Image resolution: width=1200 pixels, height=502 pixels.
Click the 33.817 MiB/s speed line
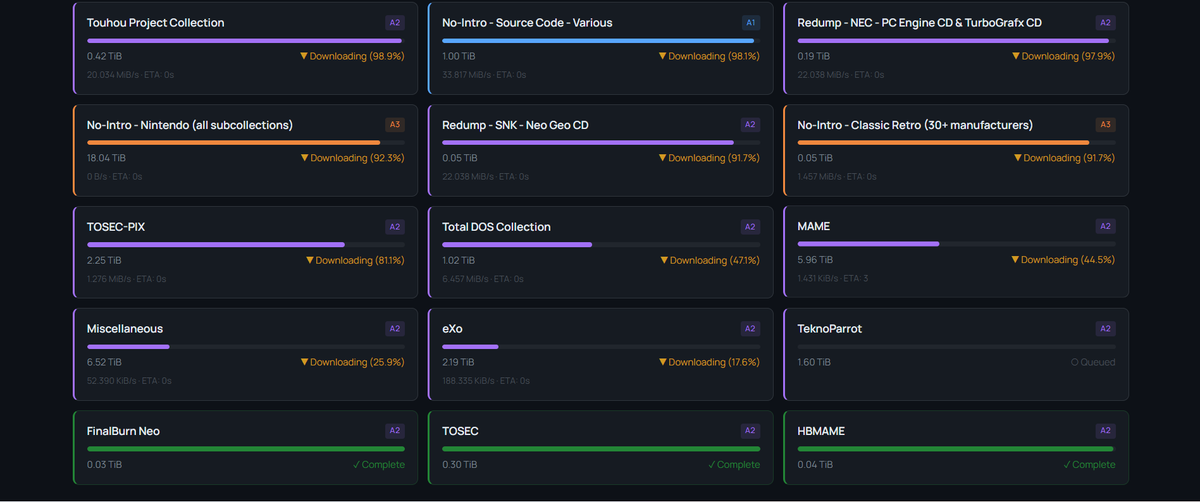484,74
